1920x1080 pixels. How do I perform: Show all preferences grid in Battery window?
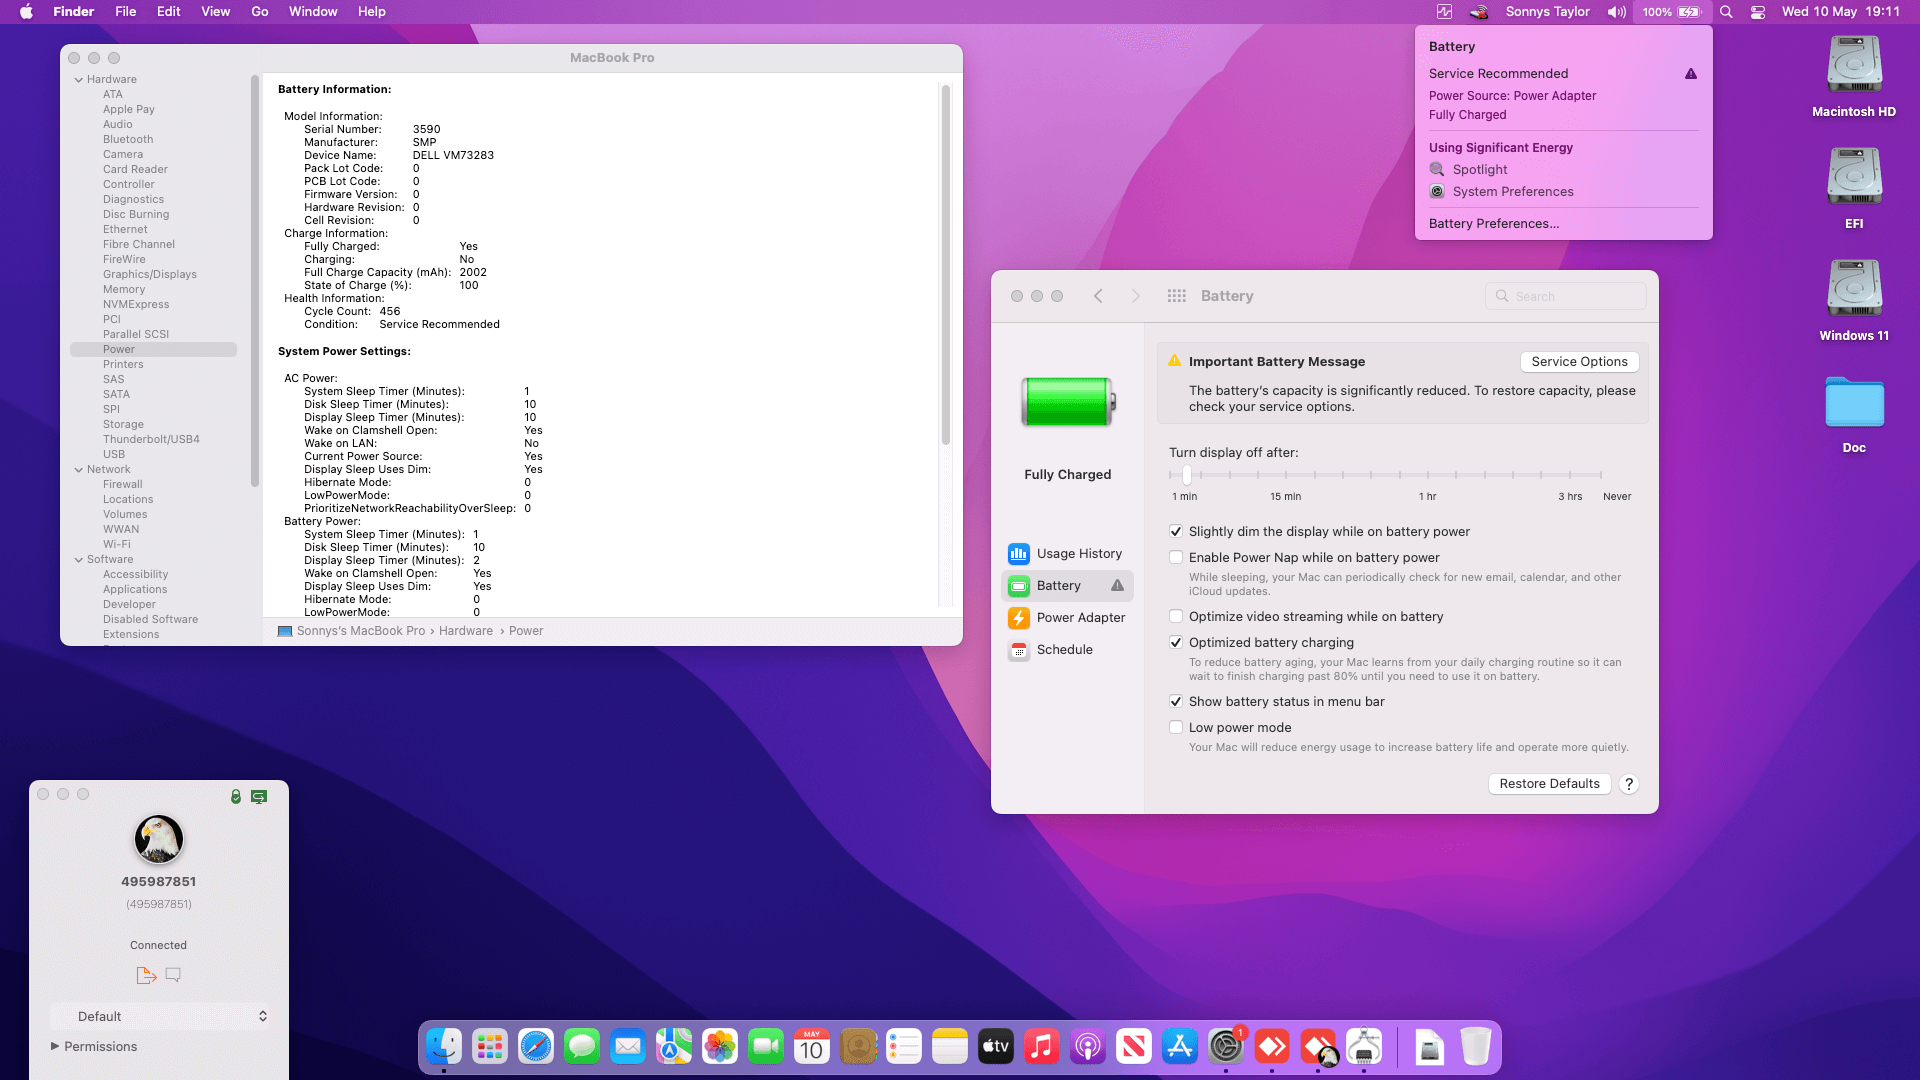(x=1177, y=296)
